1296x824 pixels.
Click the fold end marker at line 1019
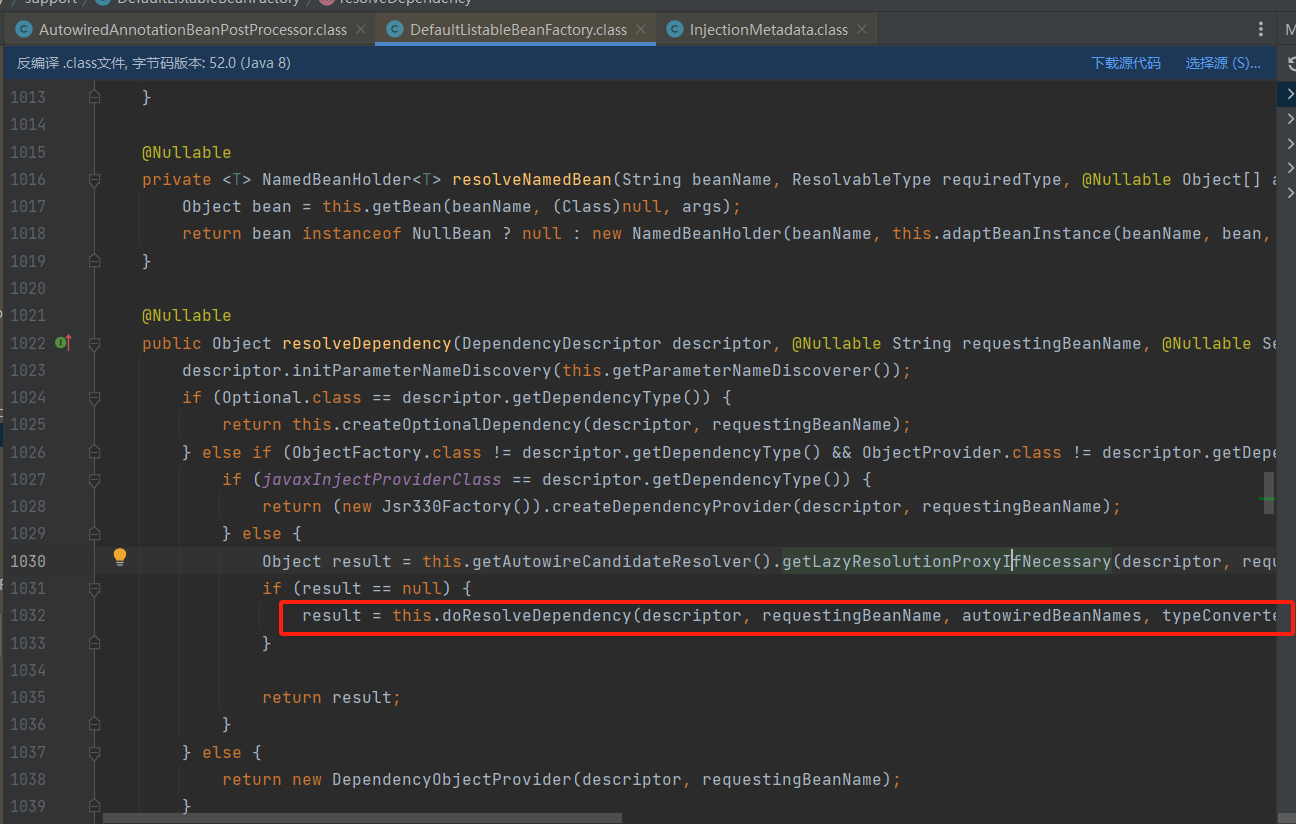click(94, 261)
